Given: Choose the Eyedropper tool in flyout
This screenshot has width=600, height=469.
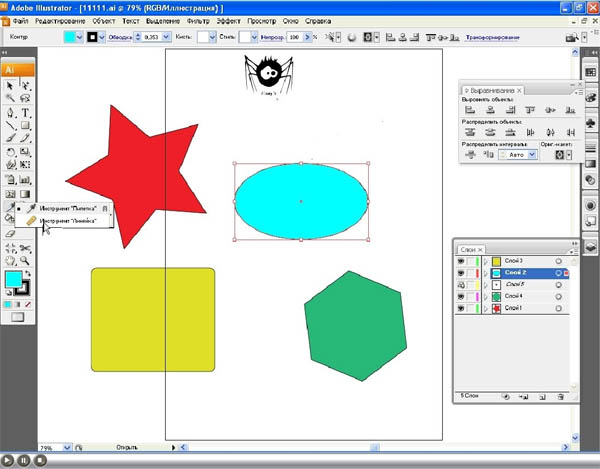Looking at the screenshot, I should point(33,208).
